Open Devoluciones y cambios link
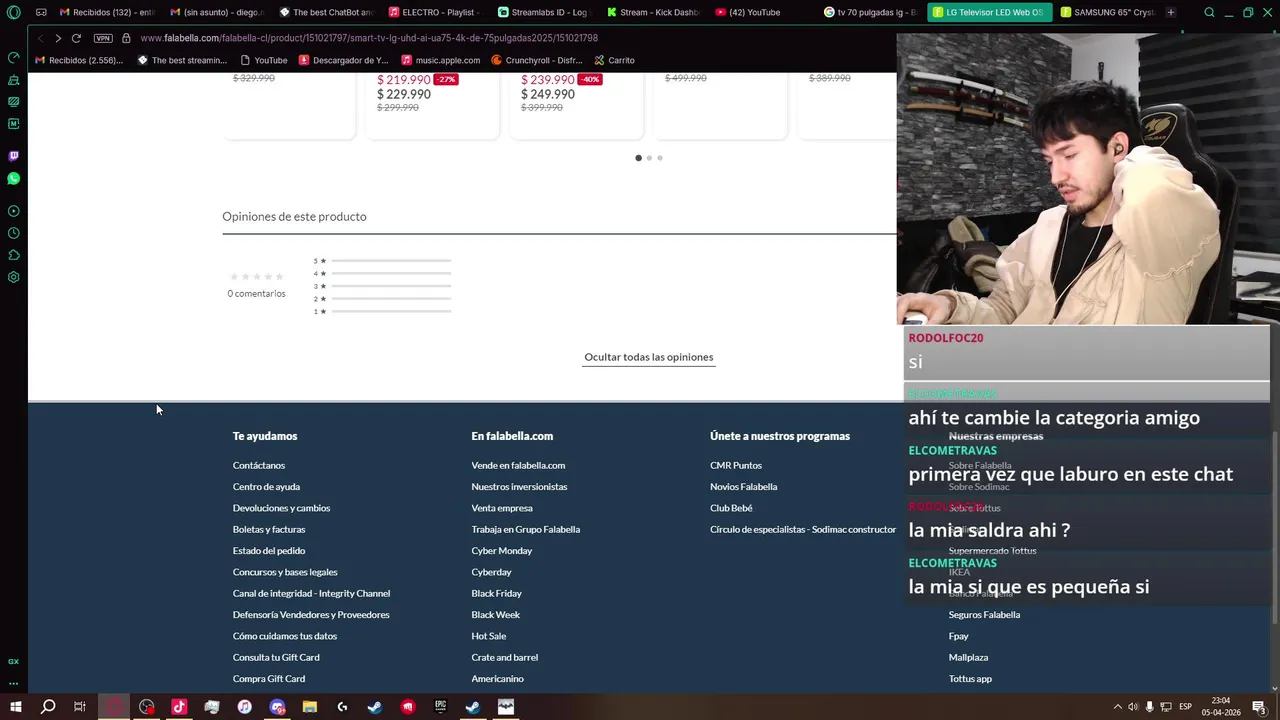Viewport: 1280px width, 720px height. (x=281, y=508)
